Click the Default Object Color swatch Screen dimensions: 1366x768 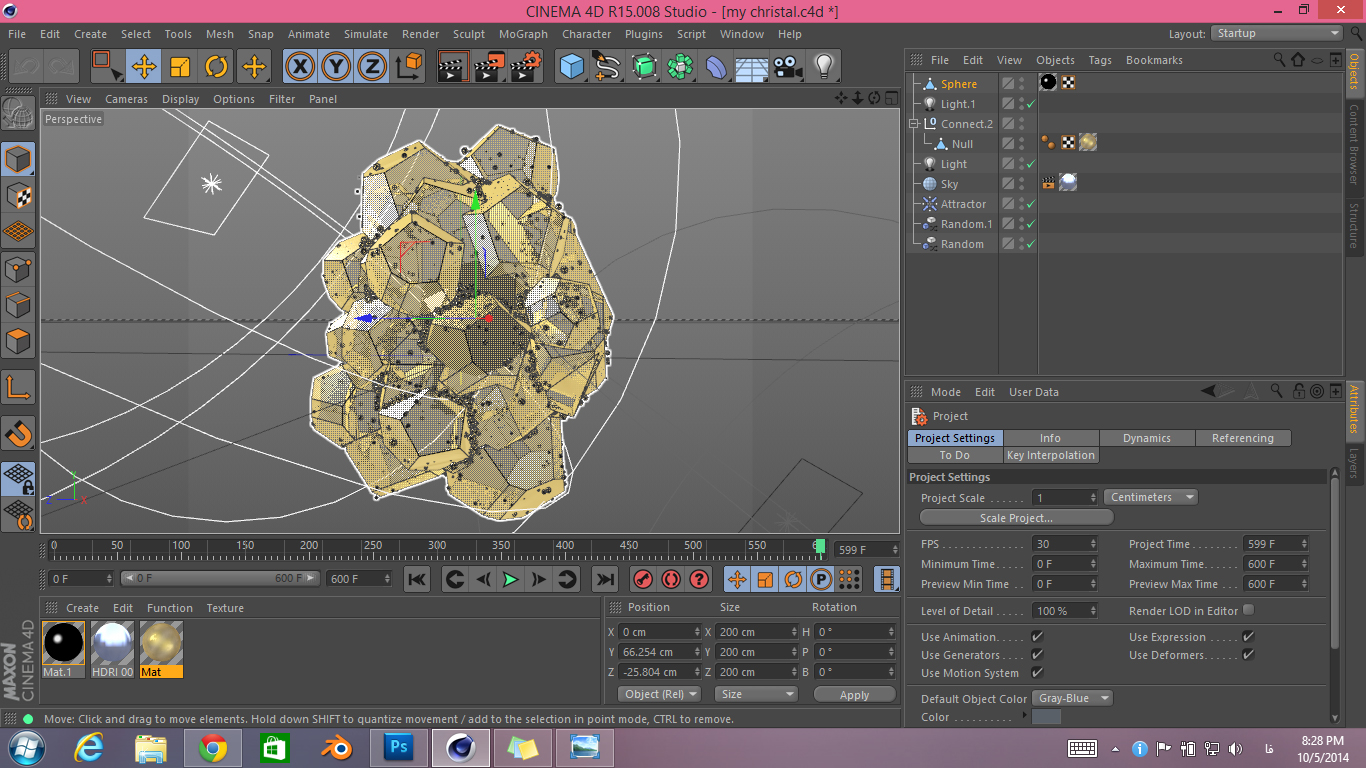1046,717
